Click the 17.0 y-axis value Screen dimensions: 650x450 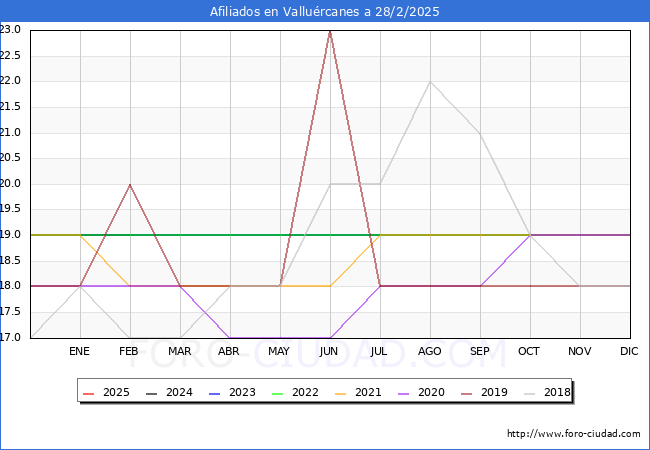pos(10,337)
